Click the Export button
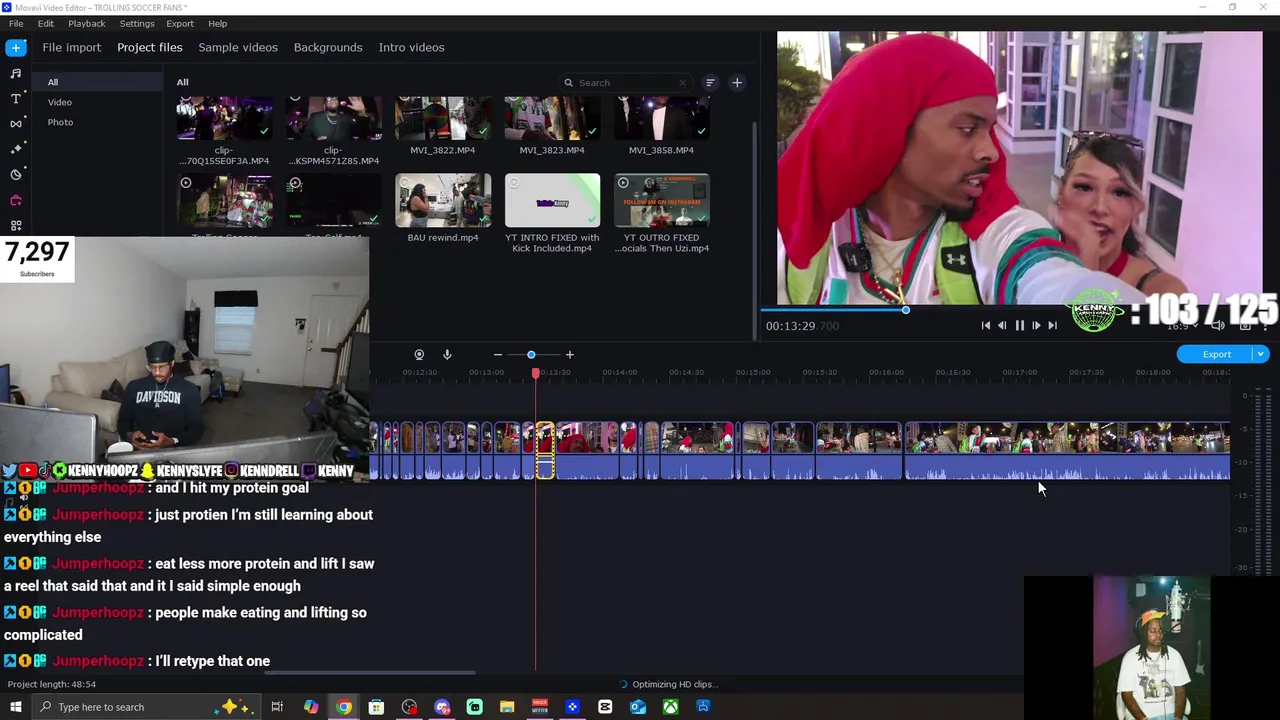The width and height of the screenshot is (1280, 720). [x=1216, y=354]
